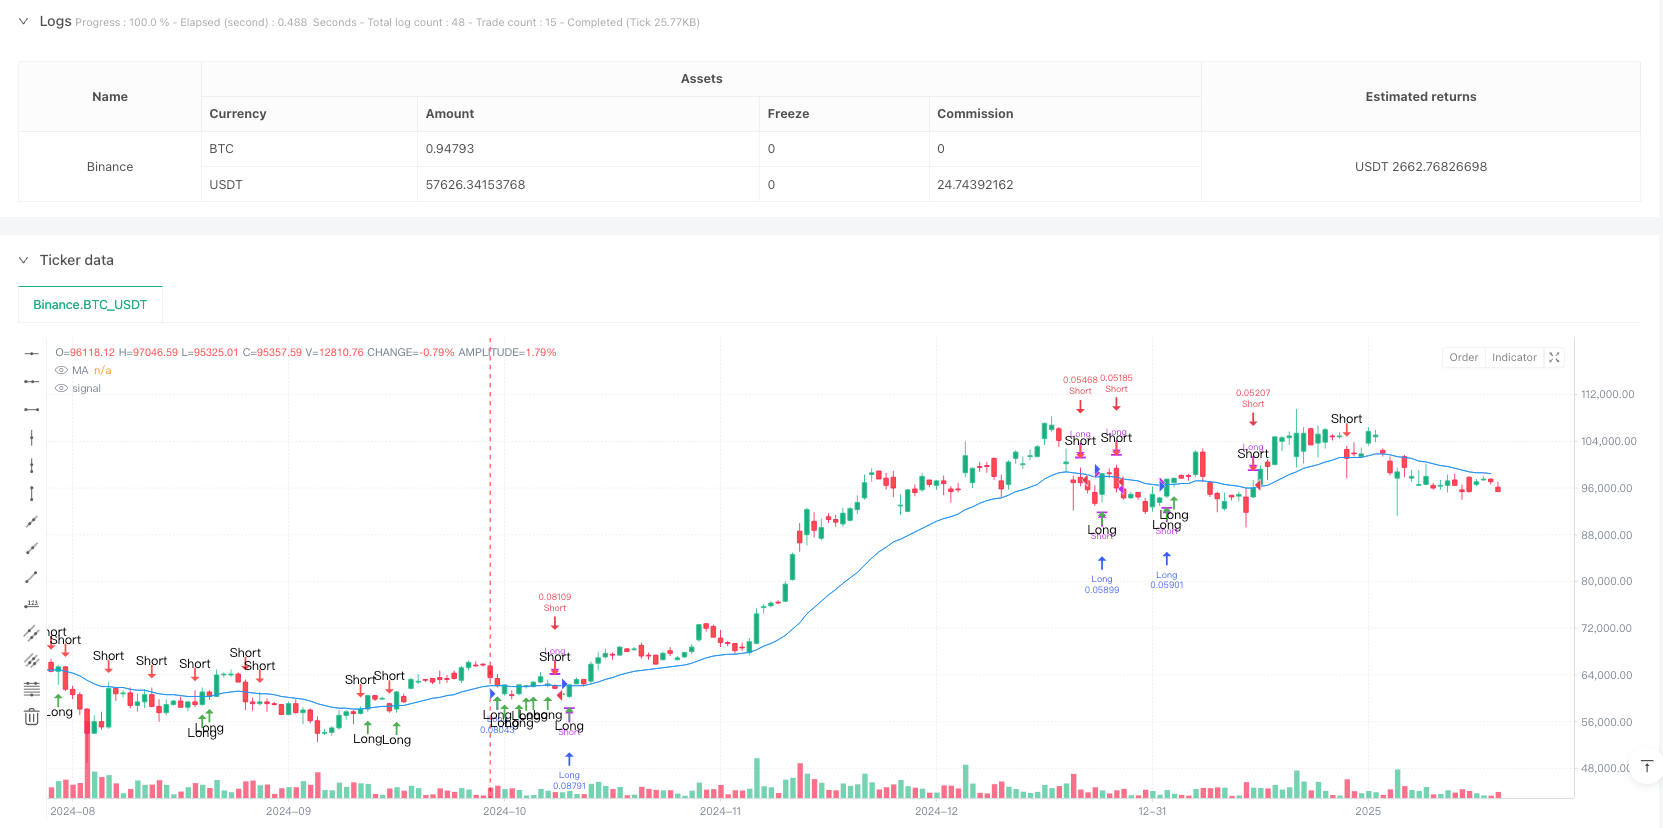Screen dimensions: 1663x828
Task: Collapse the Ticker data section chevron
Action: [23, 260]
